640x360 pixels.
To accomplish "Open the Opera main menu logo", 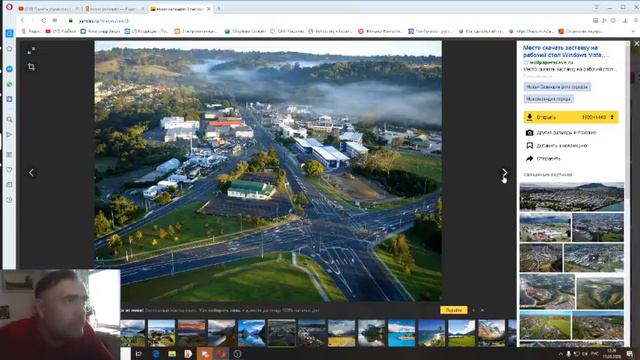I will coord(9,7).
